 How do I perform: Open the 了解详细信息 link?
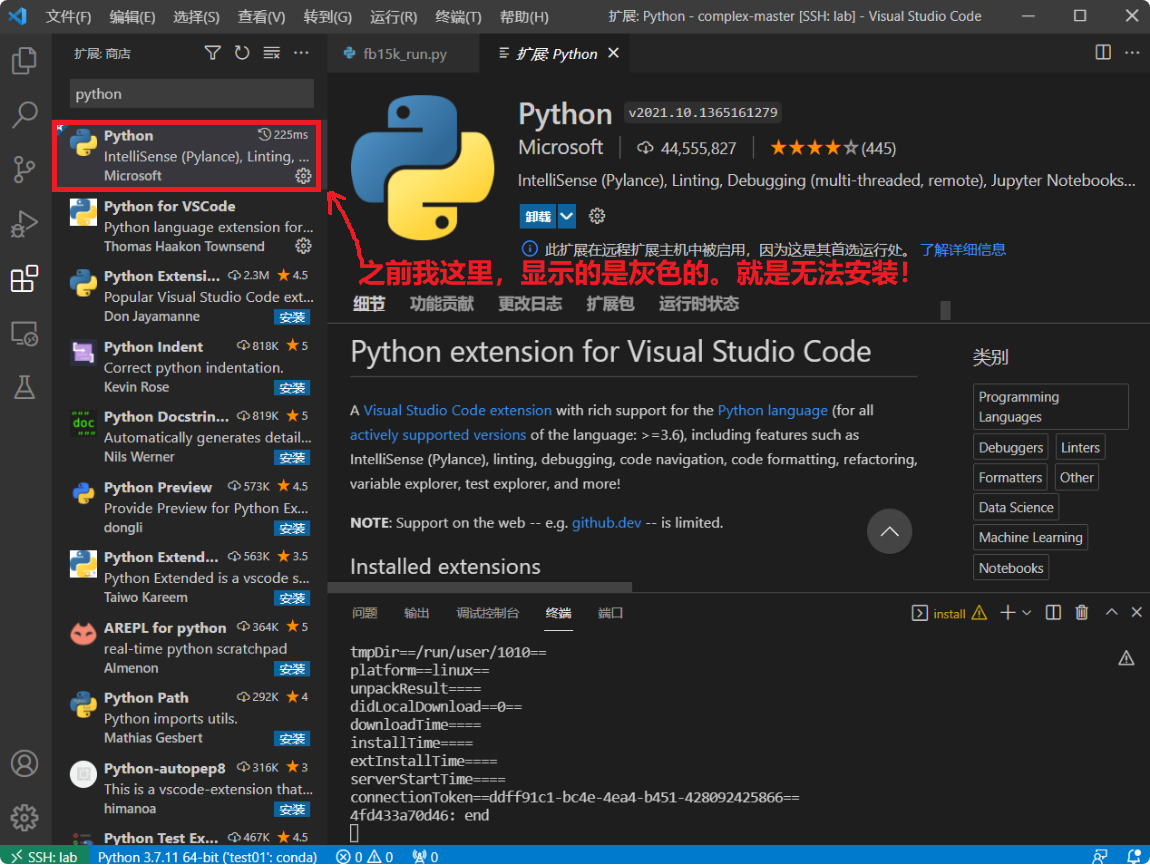point(963,249)
